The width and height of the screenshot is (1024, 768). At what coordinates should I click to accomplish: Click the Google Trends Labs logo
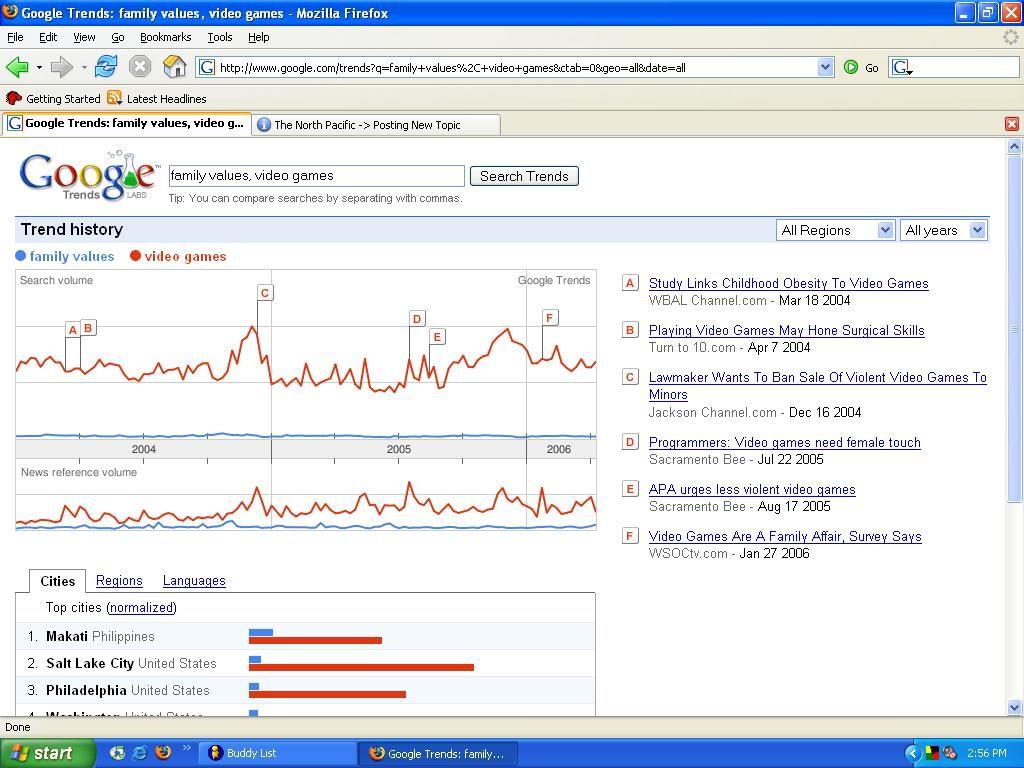(89, 176)
